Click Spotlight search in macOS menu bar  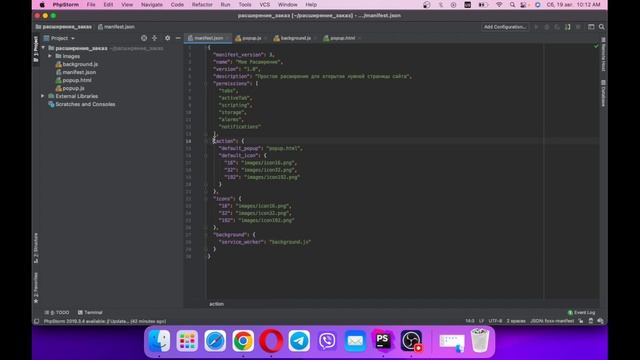pyautogui.click(x=512, y=5)
